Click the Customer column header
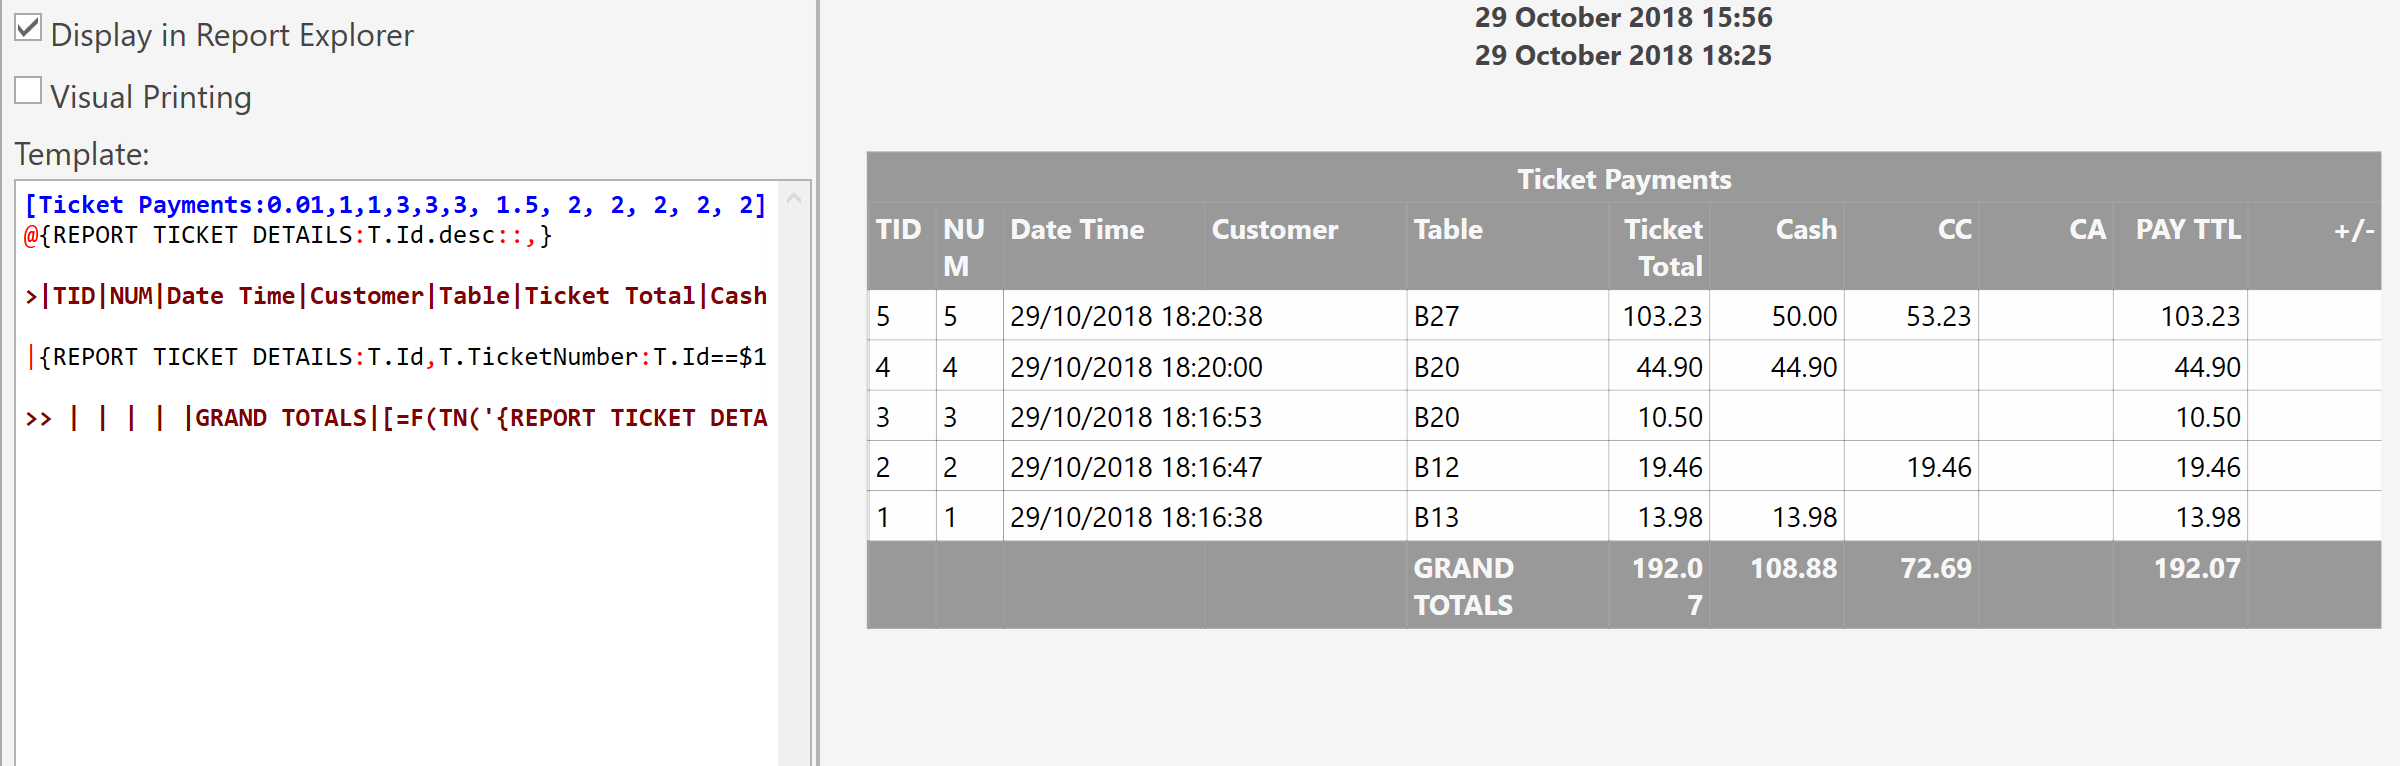The image size is (2400, 766). click(x=1275, y=230)
